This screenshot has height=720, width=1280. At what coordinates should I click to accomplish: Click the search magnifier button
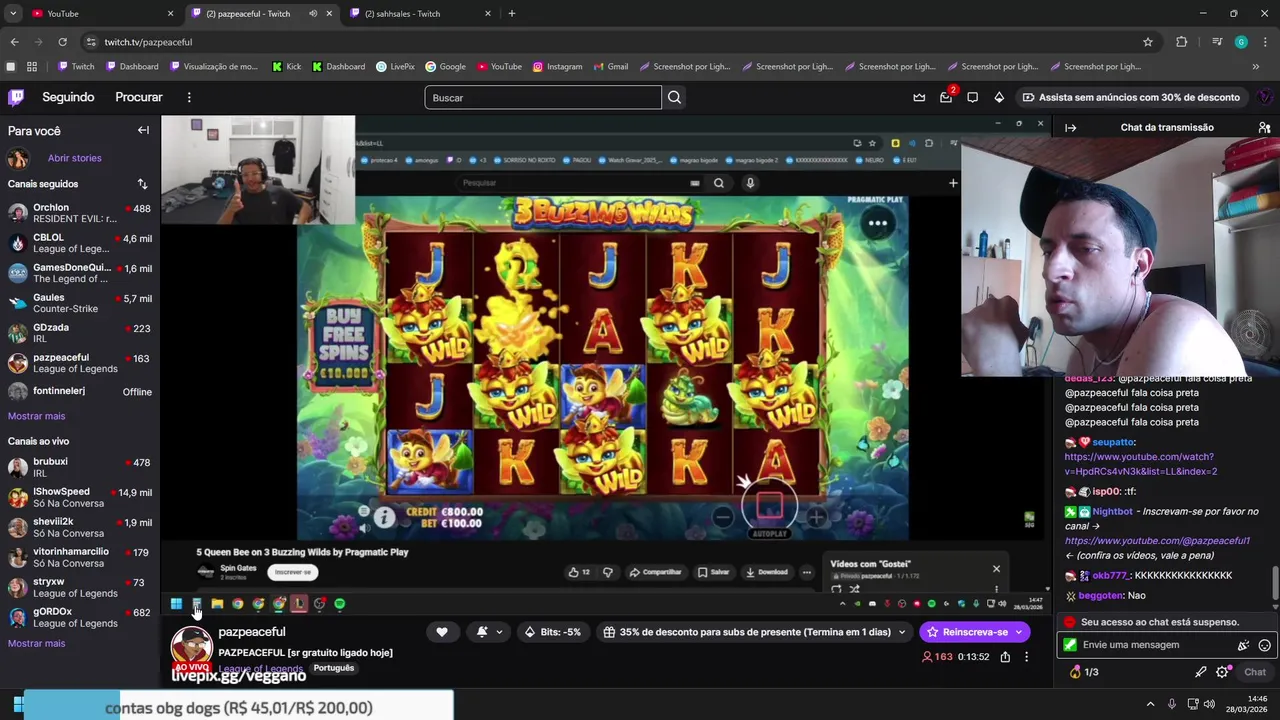point(674,97)
